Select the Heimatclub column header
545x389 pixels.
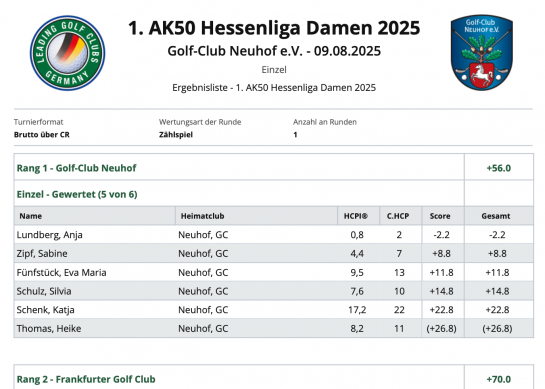coord(202,216)
